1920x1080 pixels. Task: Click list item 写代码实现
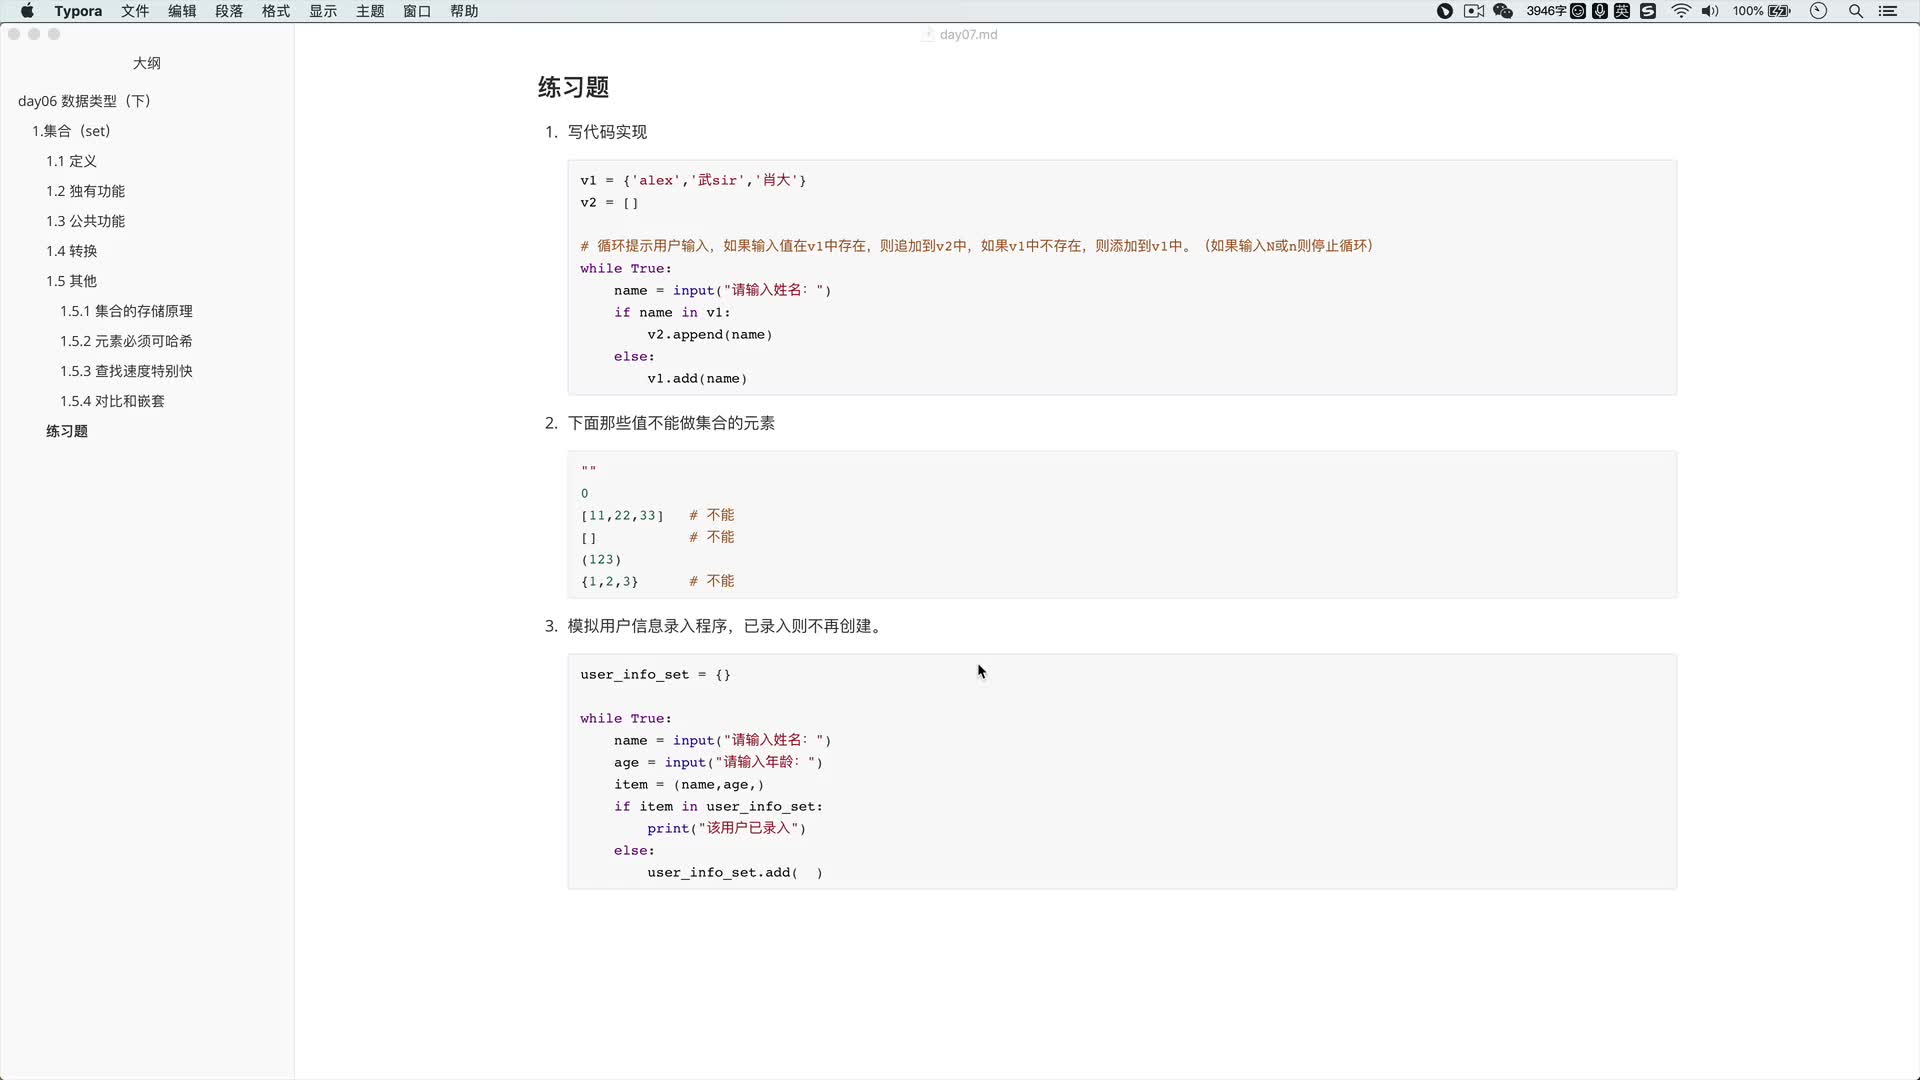pos(607,132)
